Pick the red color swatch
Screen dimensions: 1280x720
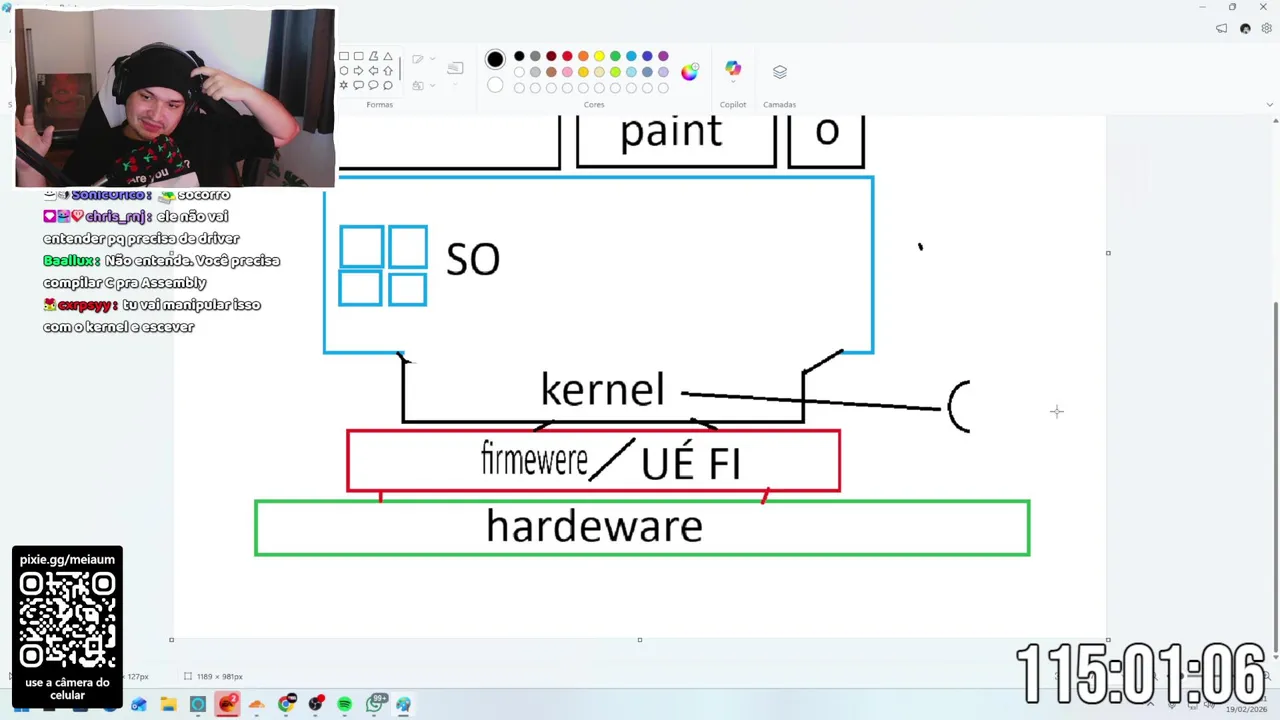[567, 56]
